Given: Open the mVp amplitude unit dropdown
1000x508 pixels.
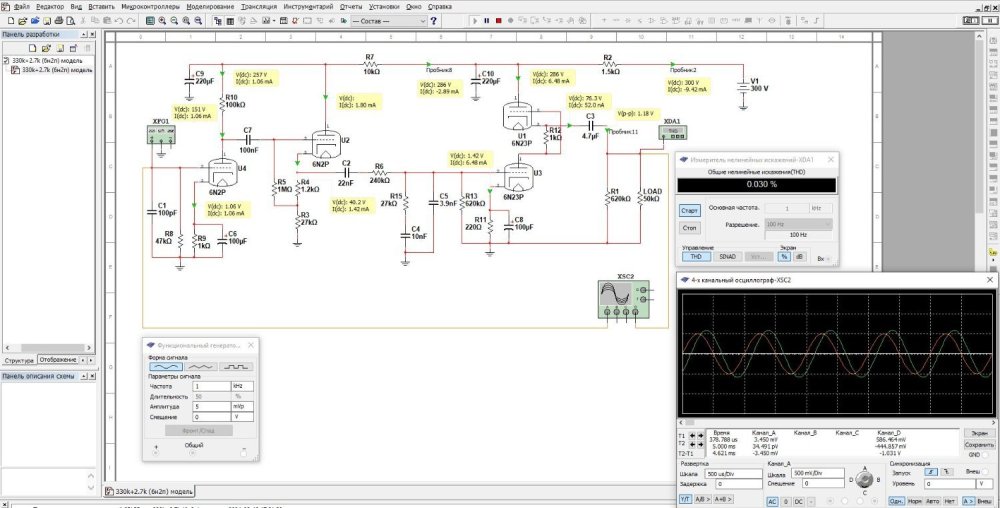Looking at the screenshot, I should point(241,406).
